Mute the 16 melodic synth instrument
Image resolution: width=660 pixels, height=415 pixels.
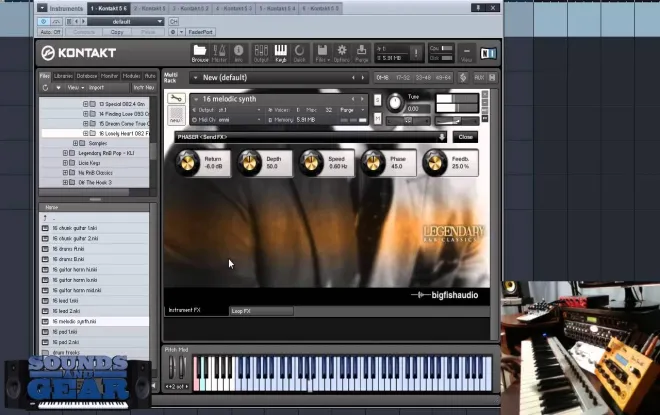coord(378,119)
